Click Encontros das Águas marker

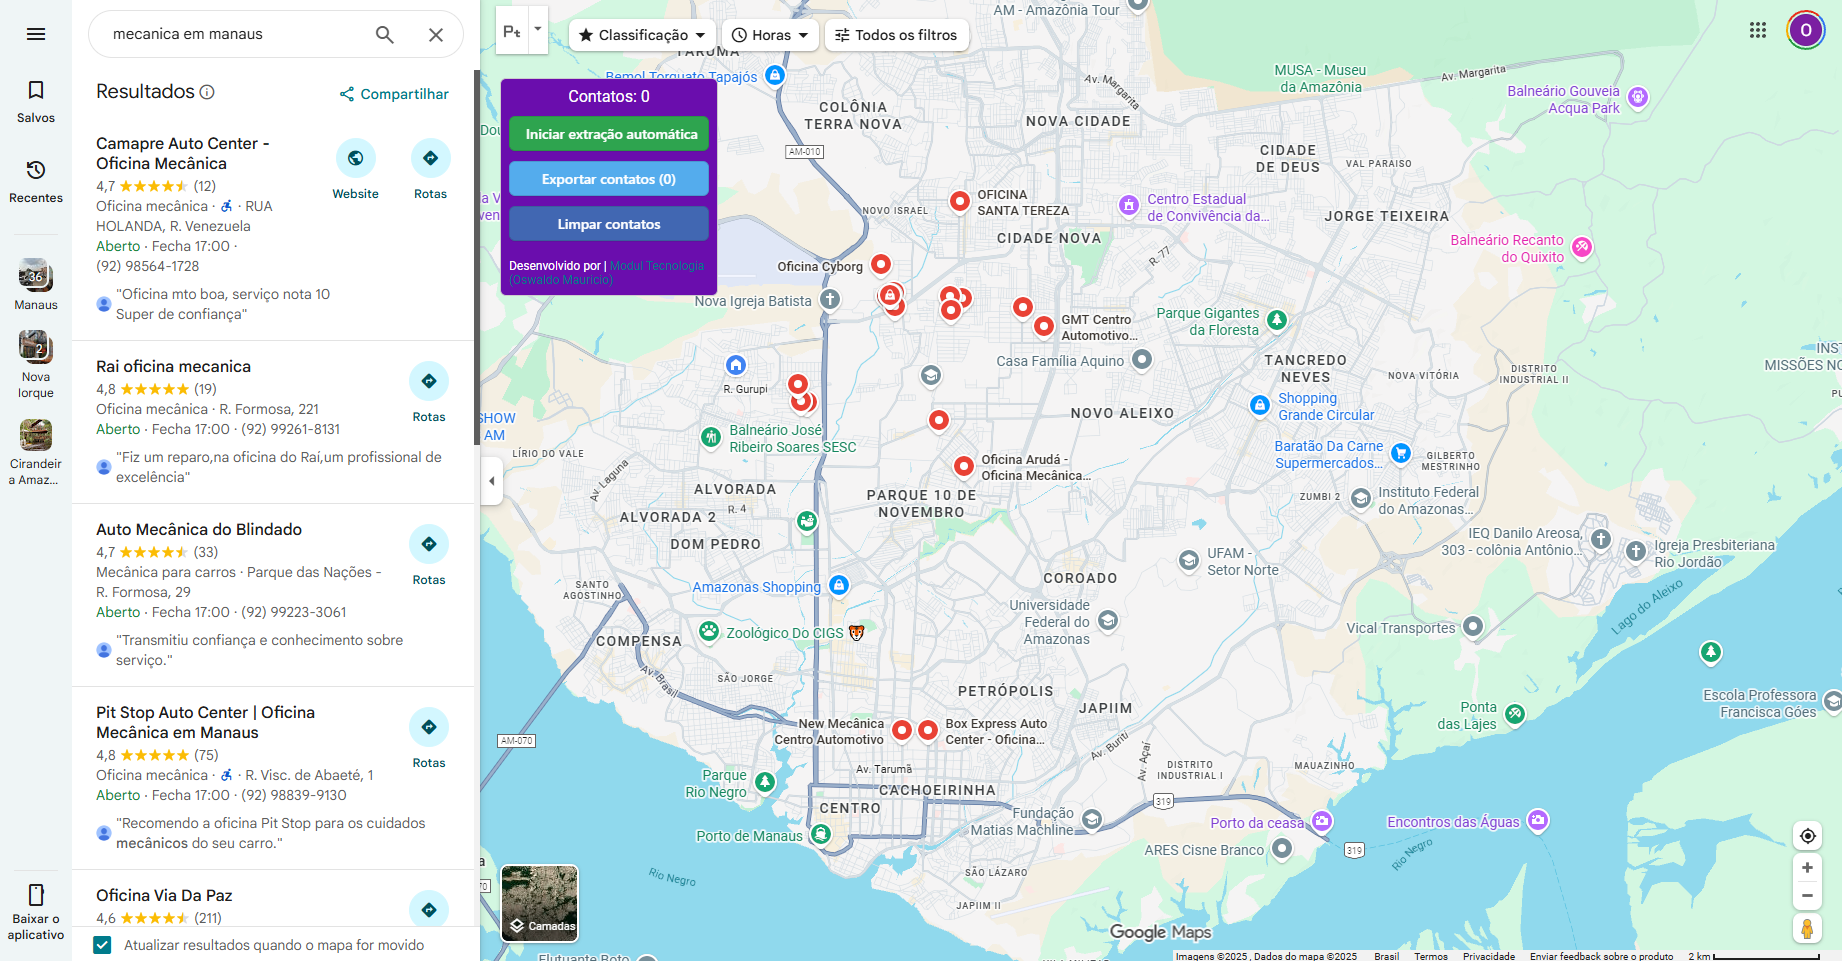(1538, 821)
